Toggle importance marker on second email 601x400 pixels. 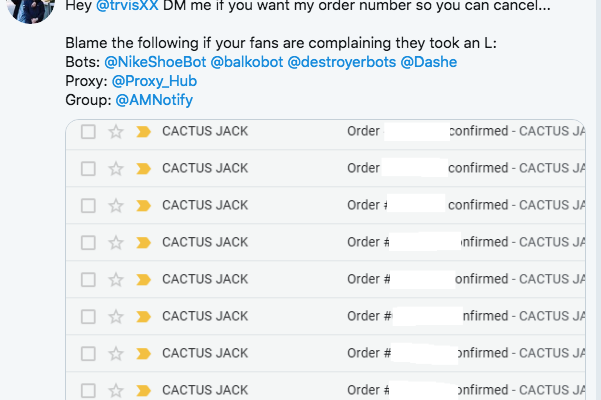[x=143, y=169]
